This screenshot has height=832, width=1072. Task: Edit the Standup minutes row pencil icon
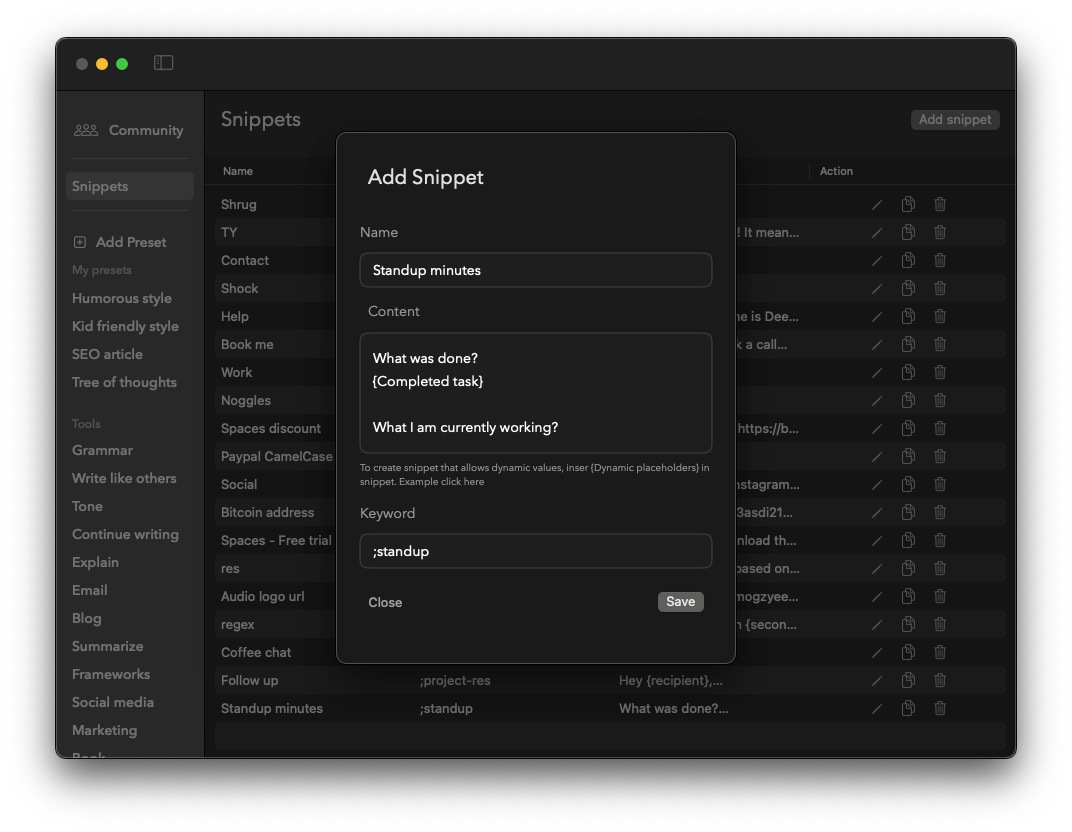click(x=877, y=708)
